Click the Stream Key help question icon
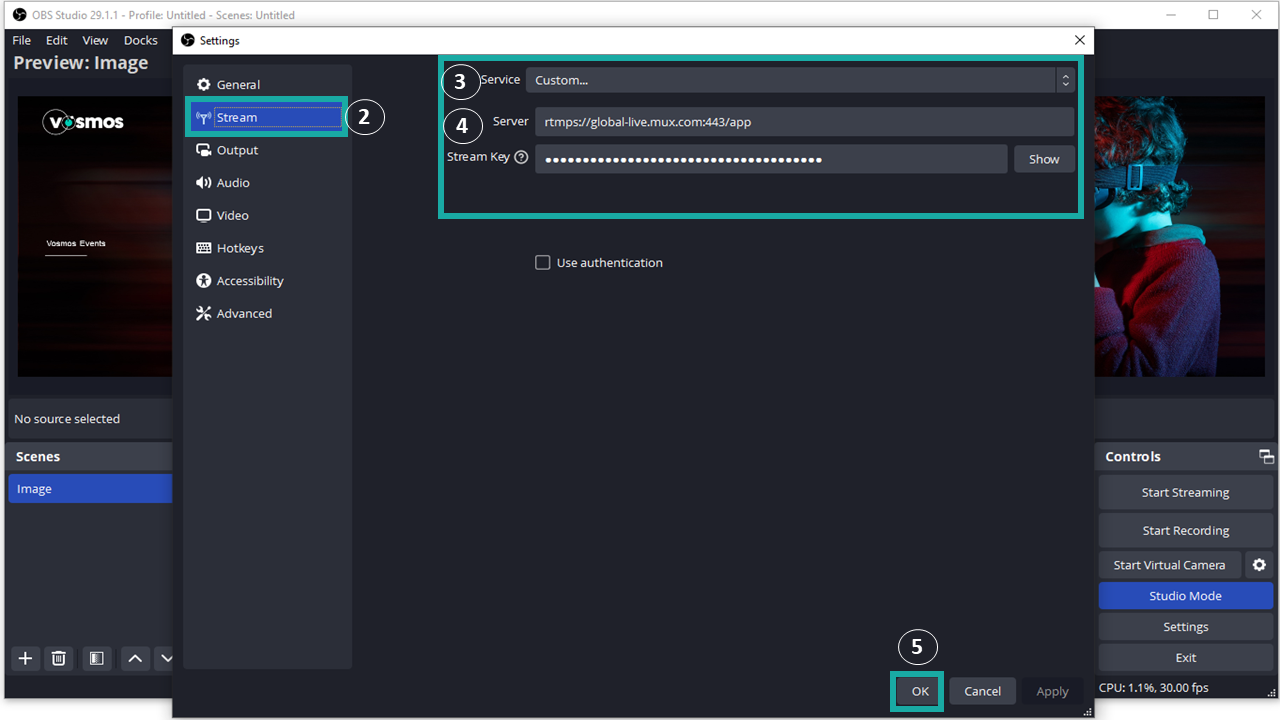The image size is (1280, 720). click(521, 157)
